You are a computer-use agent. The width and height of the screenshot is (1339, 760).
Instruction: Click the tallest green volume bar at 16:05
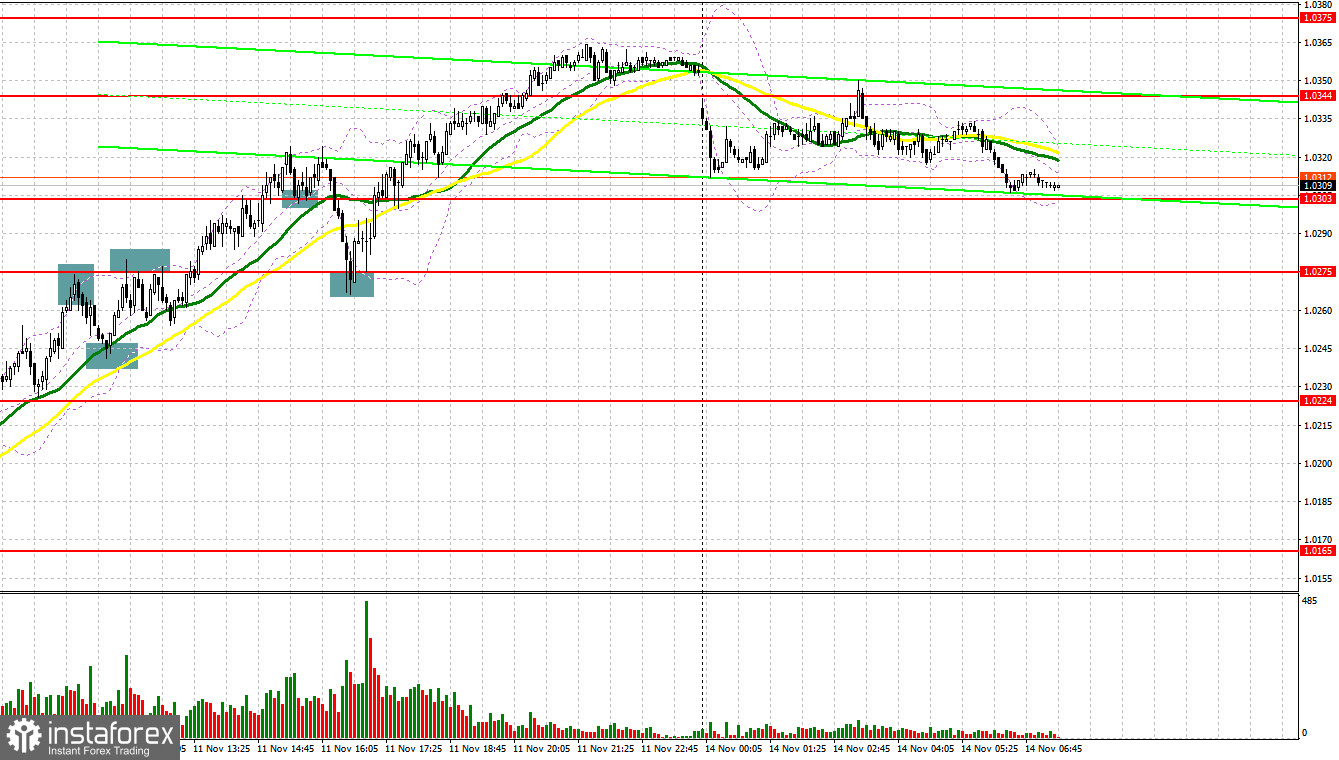[x=367, y=669]
